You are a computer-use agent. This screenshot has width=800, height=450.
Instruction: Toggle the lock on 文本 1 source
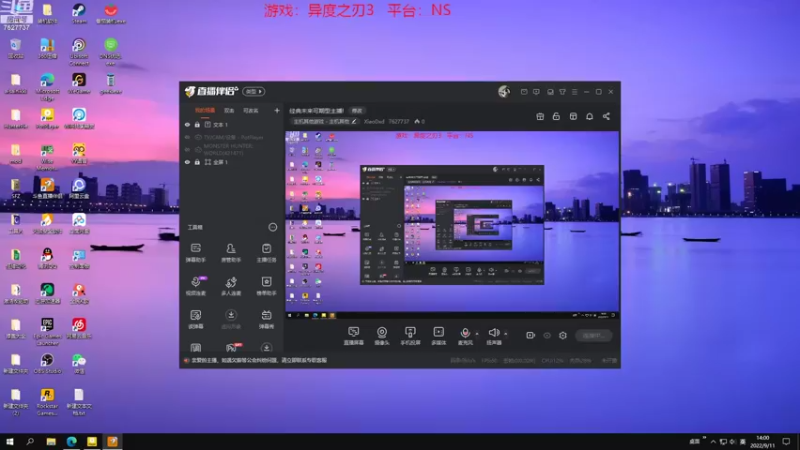[197, 124]
